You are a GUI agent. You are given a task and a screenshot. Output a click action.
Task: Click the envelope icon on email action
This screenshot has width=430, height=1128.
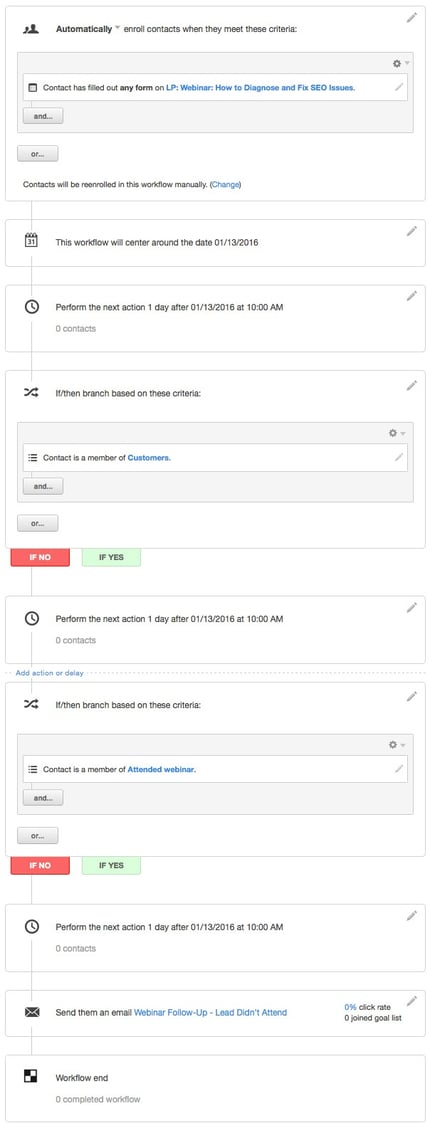point(32,1012)
